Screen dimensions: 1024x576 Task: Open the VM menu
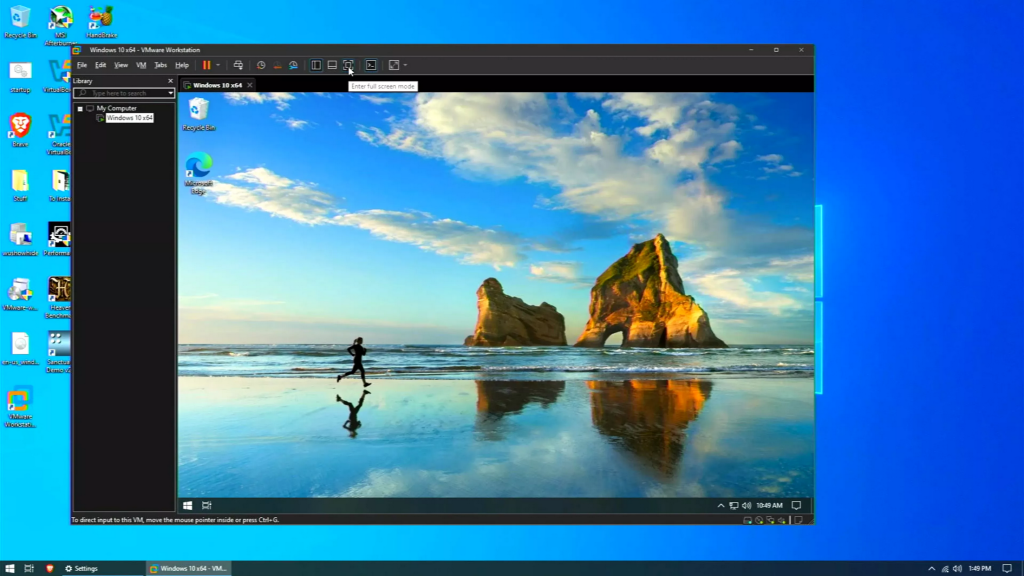(141, 65)
